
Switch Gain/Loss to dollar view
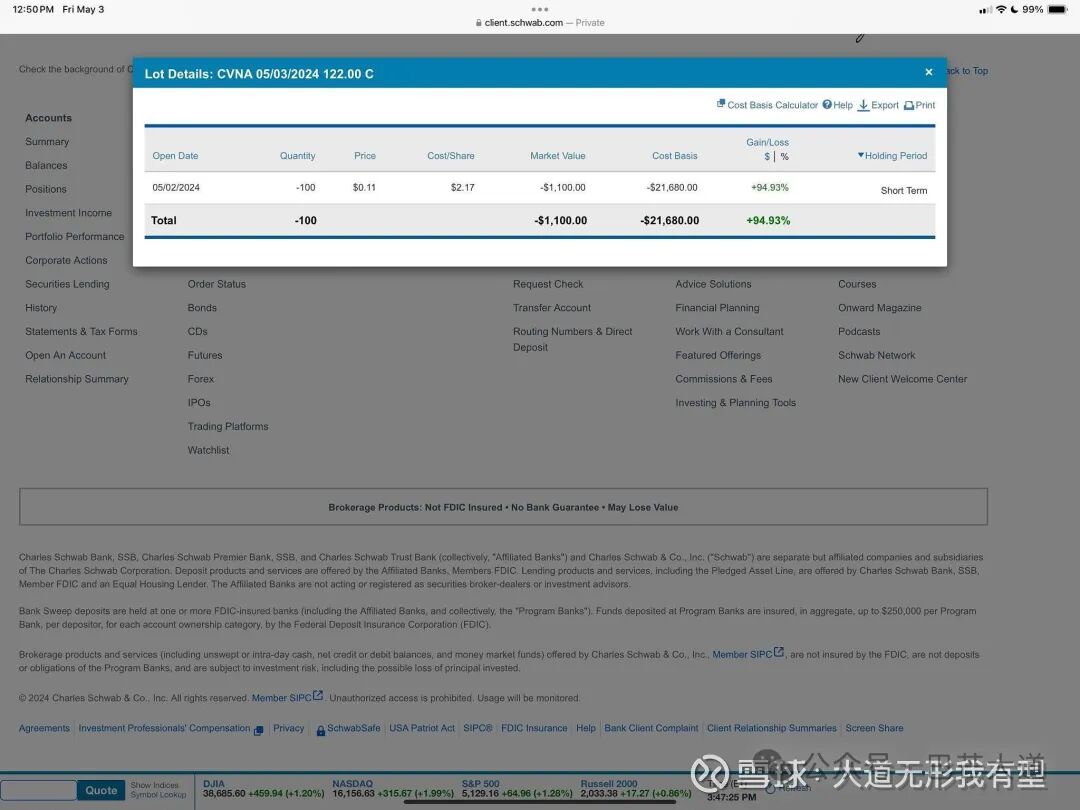point(767,156)
